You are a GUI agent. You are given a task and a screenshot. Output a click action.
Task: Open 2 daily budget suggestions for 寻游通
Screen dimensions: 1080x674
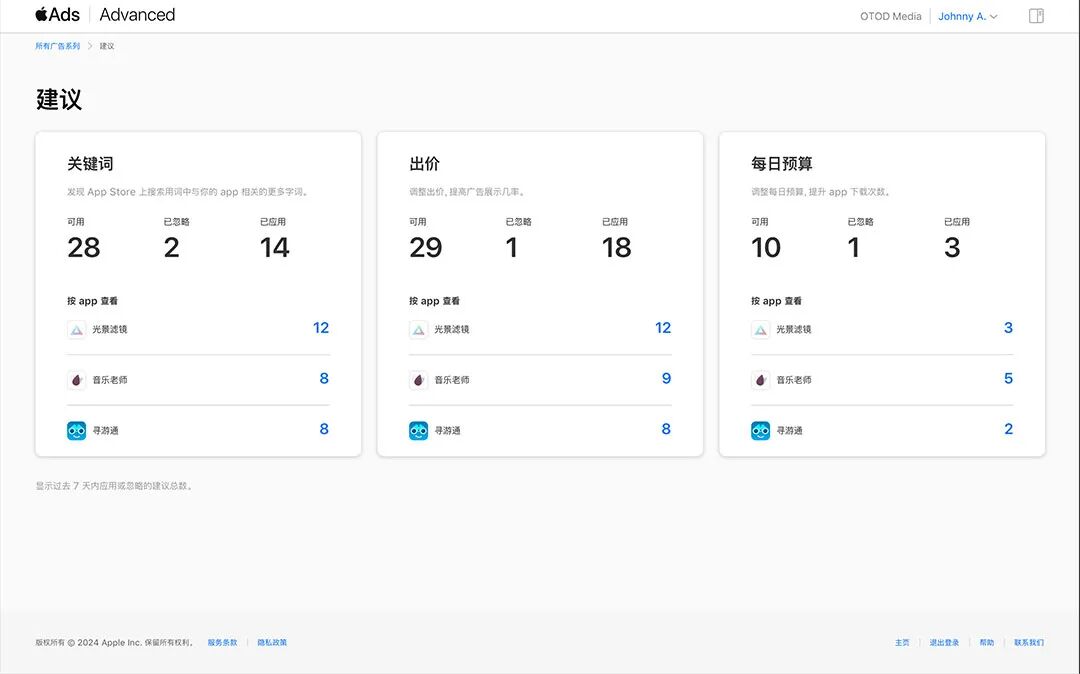1008,429
